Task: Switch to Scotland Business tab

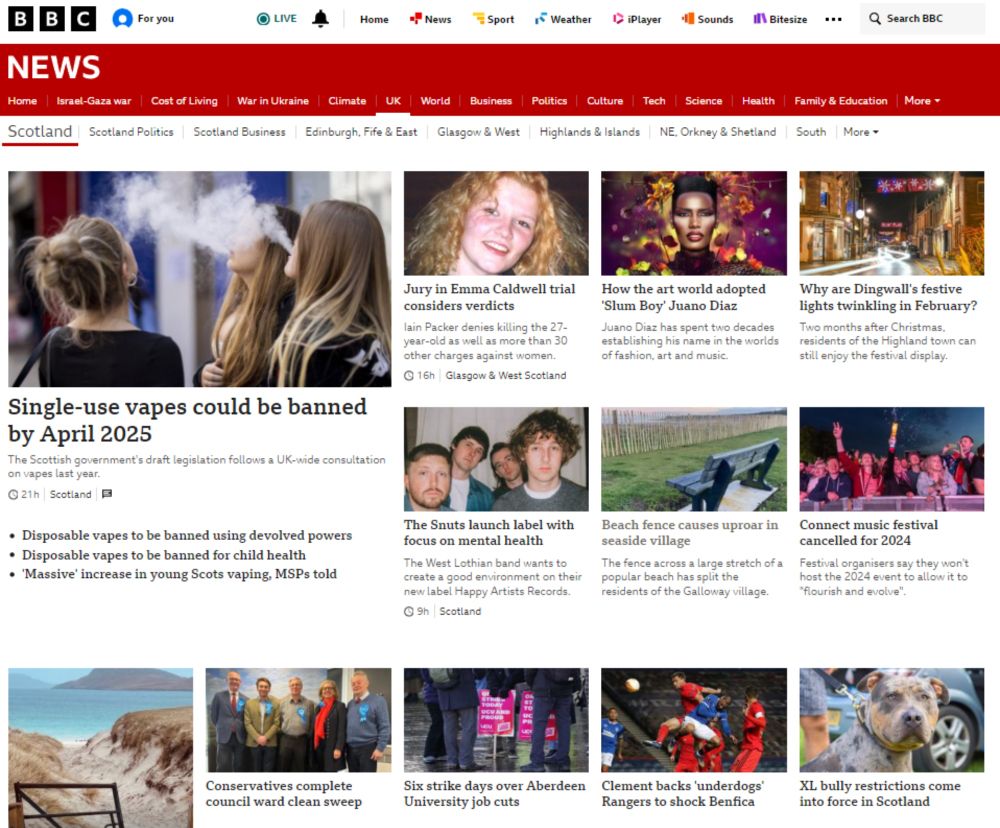Action: [x=239, y=132]
